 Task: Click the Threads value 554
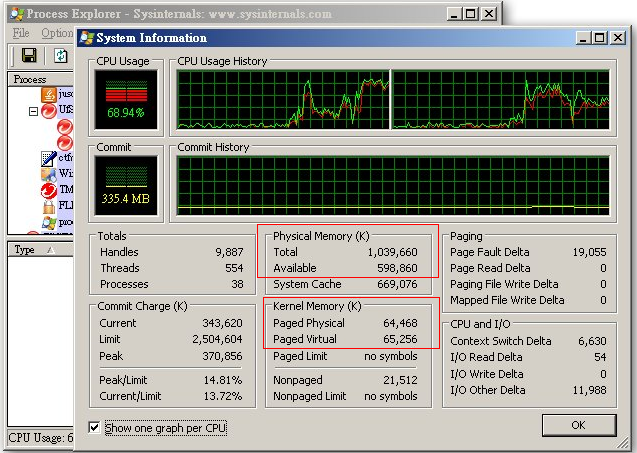click(234, 268)
